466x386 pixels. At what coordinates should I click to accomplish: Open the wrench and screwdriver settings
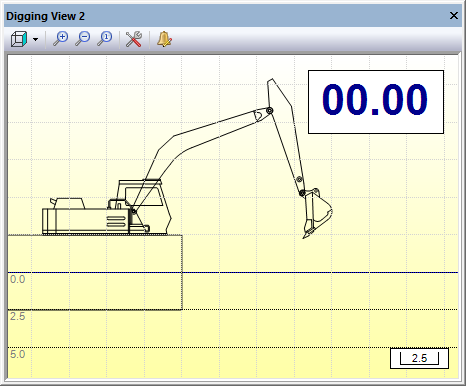[x=134, y=39]
